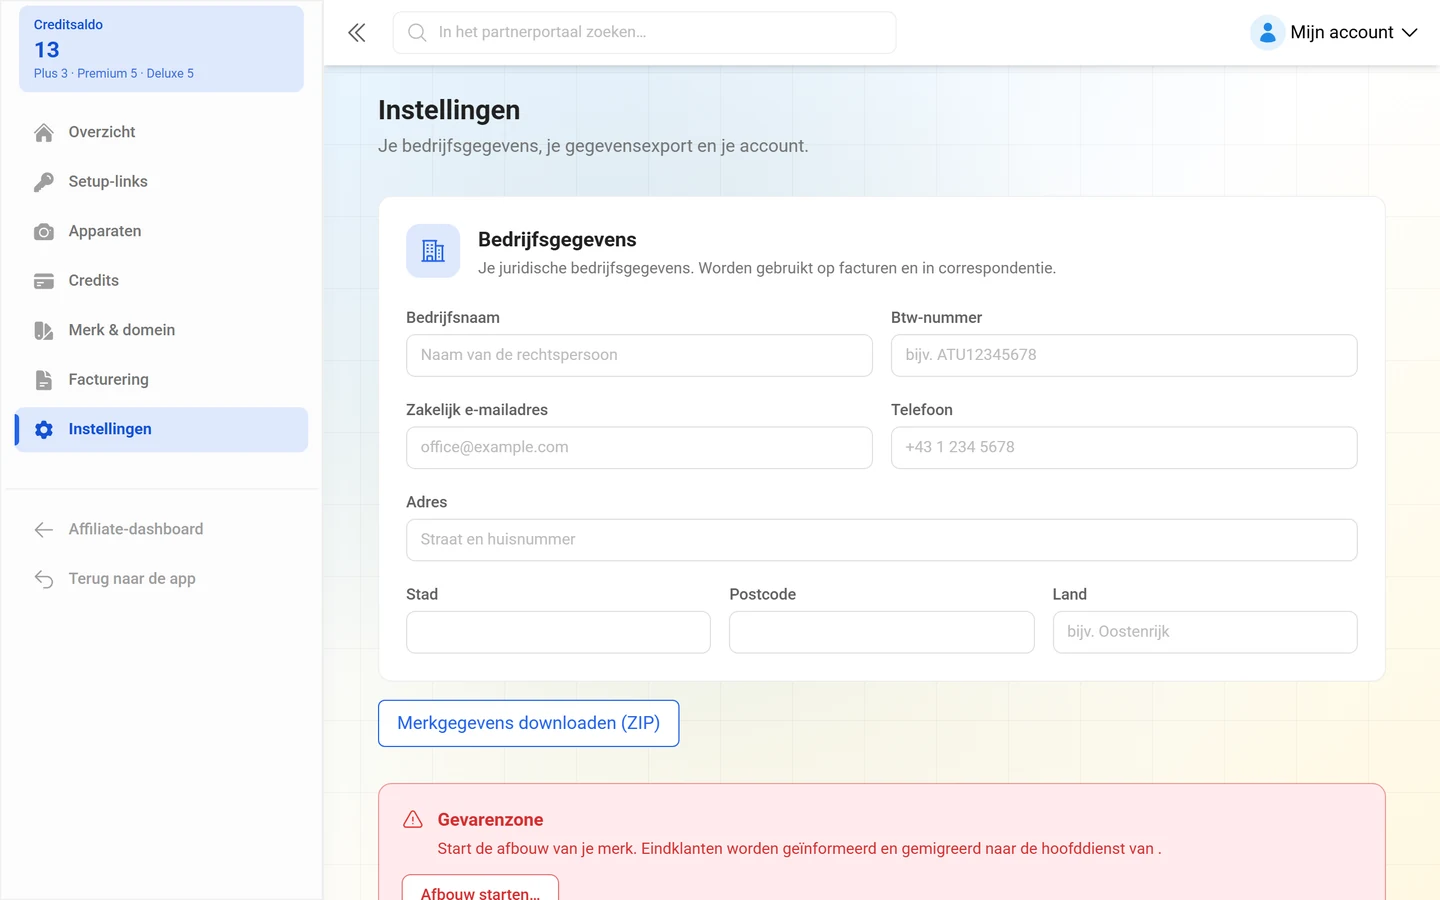Open Apparaten from the sidebar
Image resolution: width=1440 pixels, height=900 pixels.
point(162,231)
